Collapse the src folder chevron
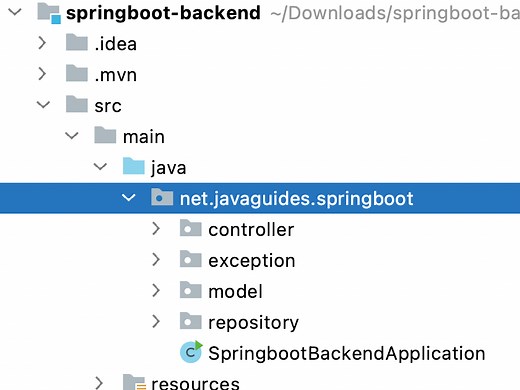Viewport: 520px width, 390px height. [x=43, y=105]
